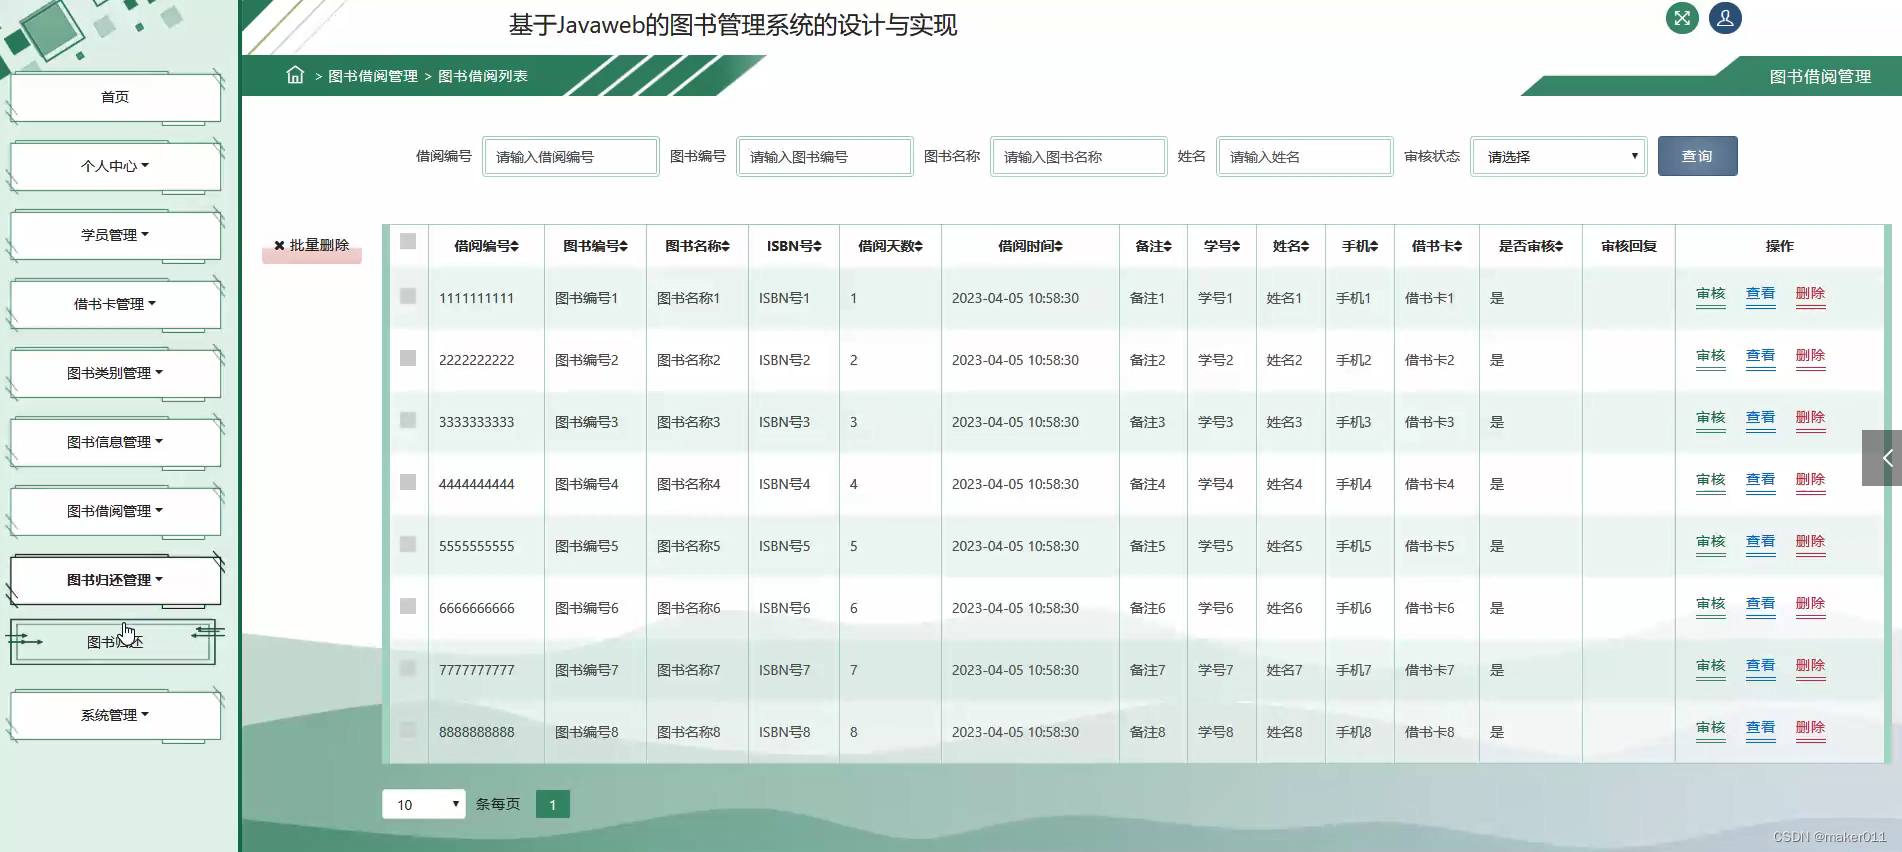This screenshot has height=852, width=1902.
Task: Check the row for 1111111111
Action: point(408,296)
